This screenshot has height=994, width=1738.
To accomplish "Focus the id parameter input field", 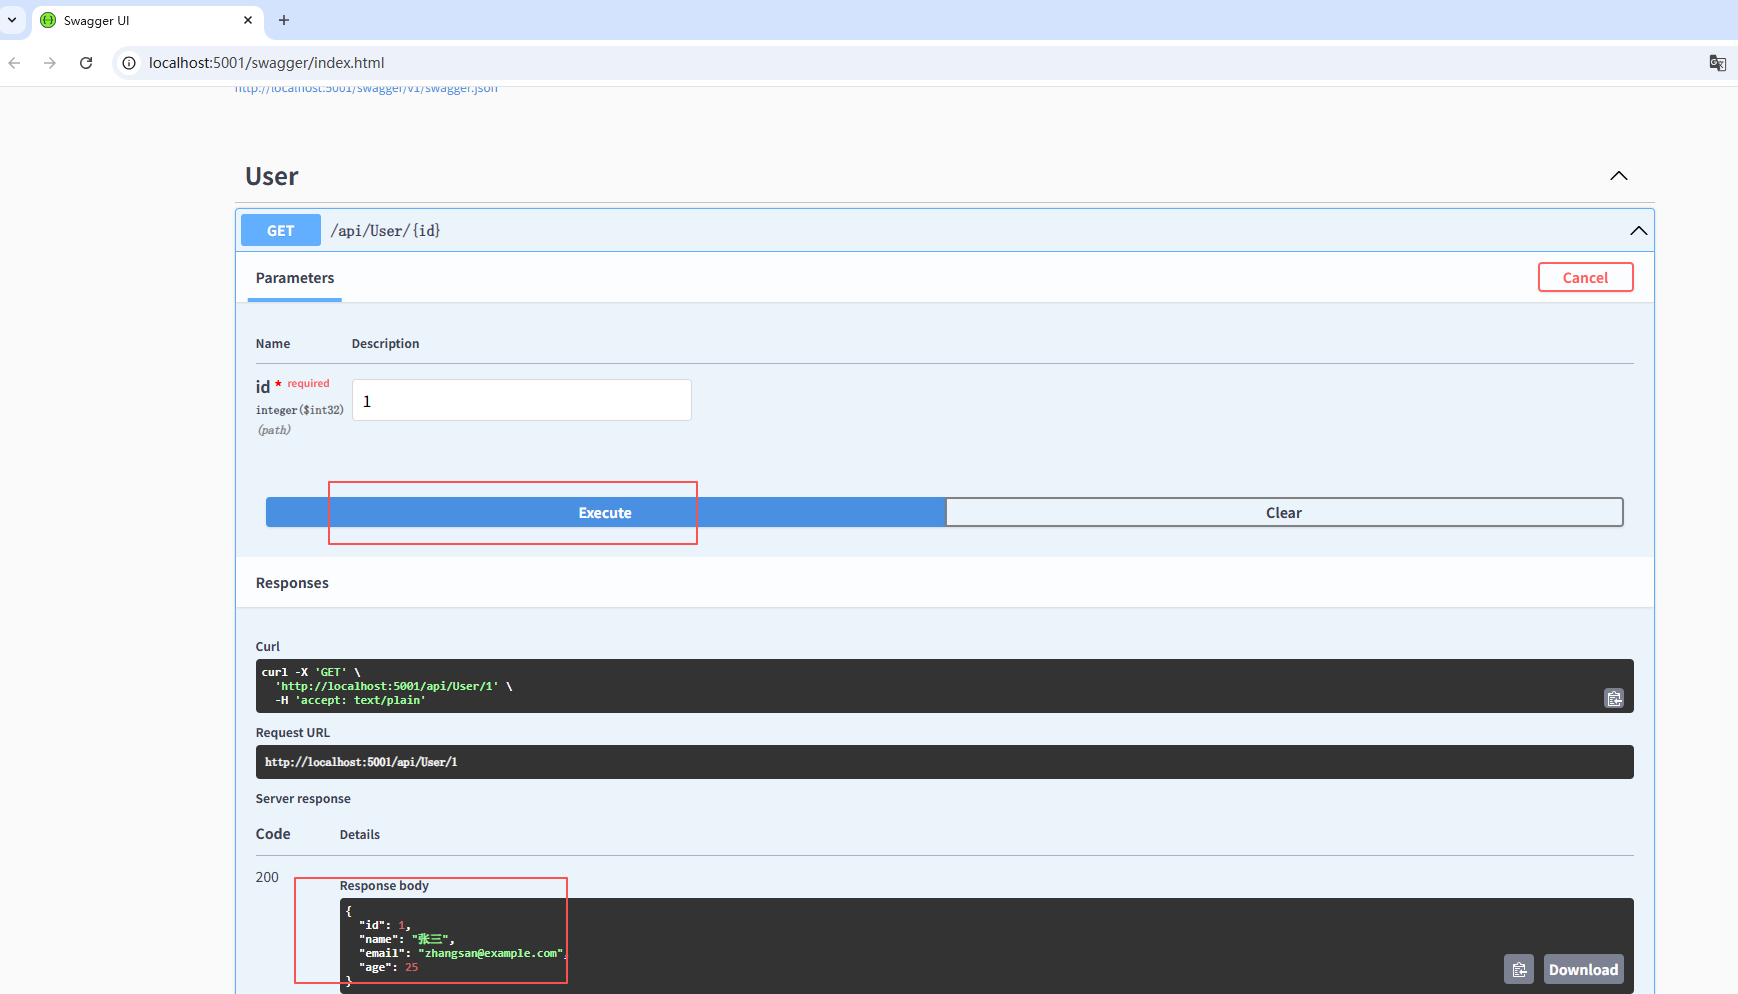I will point(521,401).
